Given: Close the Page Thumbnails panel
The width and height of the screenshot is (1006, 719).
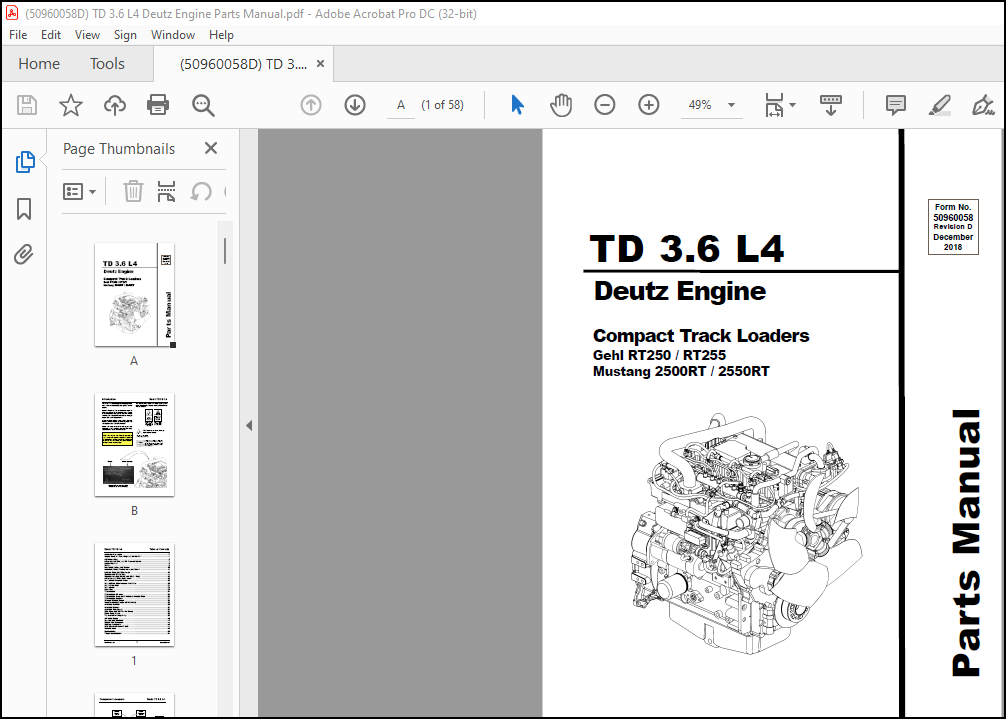Looking at the screenshot, I should coord(210,148).
